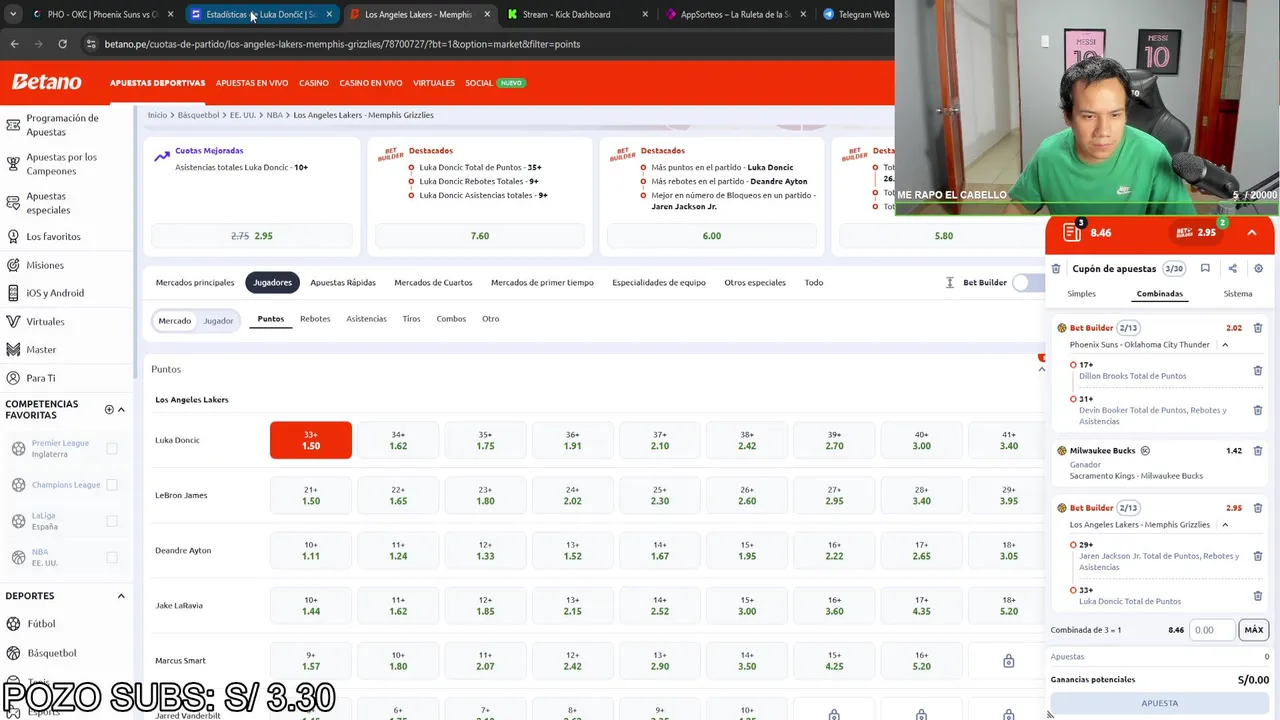Click the NBA breadcrumb link

(274, 115)
